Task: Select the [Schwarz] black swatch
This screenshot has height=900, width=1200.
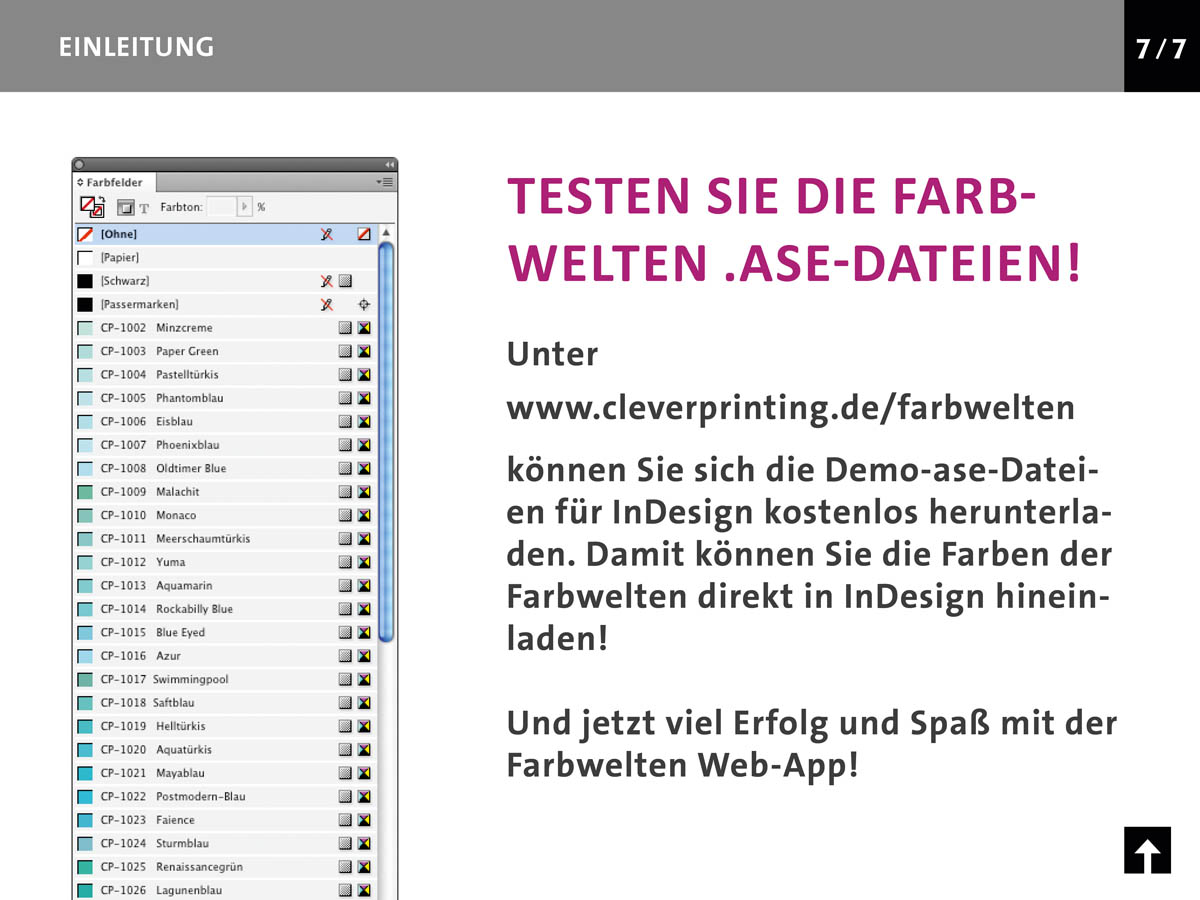Action: tap(85, 281)
